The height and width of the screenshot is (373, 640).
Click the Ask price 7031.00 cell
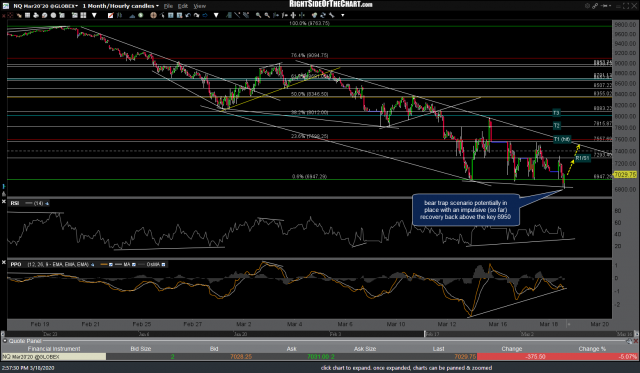click(321, 357)
